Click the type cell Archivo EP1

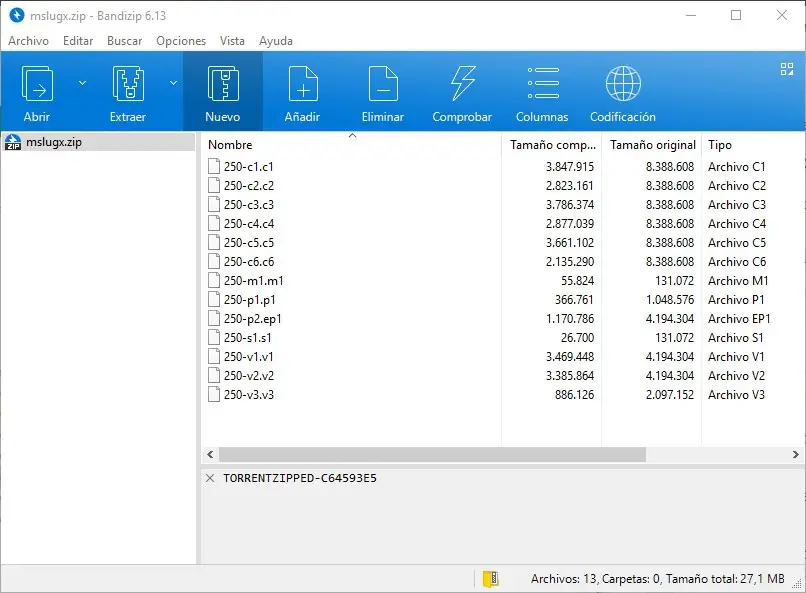coord(739,319)
